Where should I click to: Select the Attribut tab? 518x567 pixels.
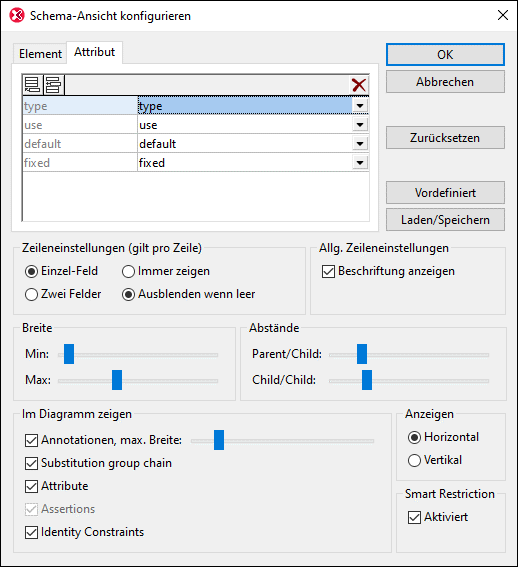point(94,52)
